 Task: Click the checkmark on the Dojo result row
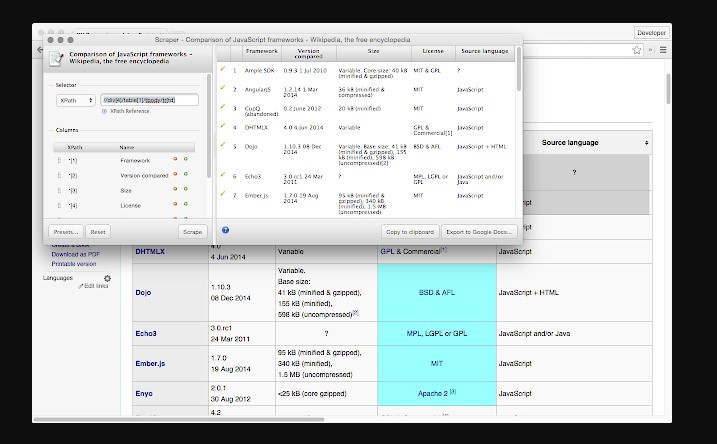(x=223, y=144)
